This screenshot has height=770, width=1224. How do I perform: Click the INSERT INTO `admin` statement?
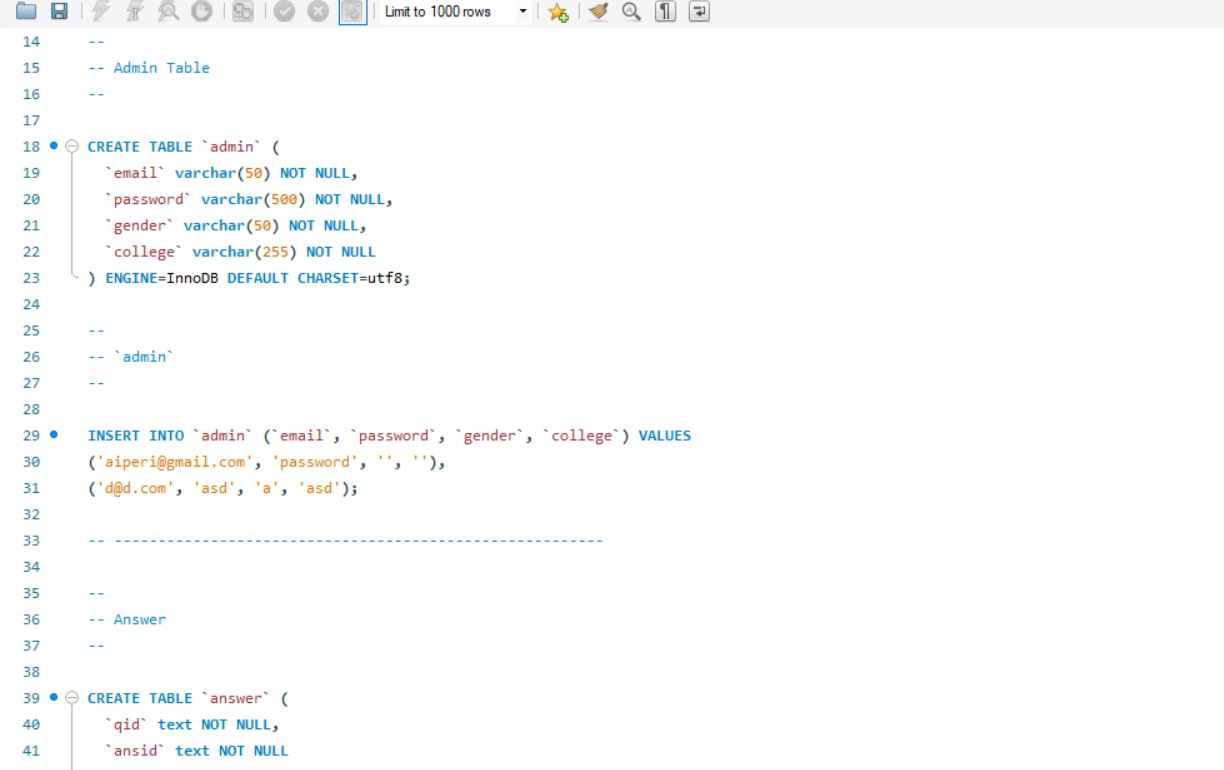pyautogui.click(x=389, y=435)
